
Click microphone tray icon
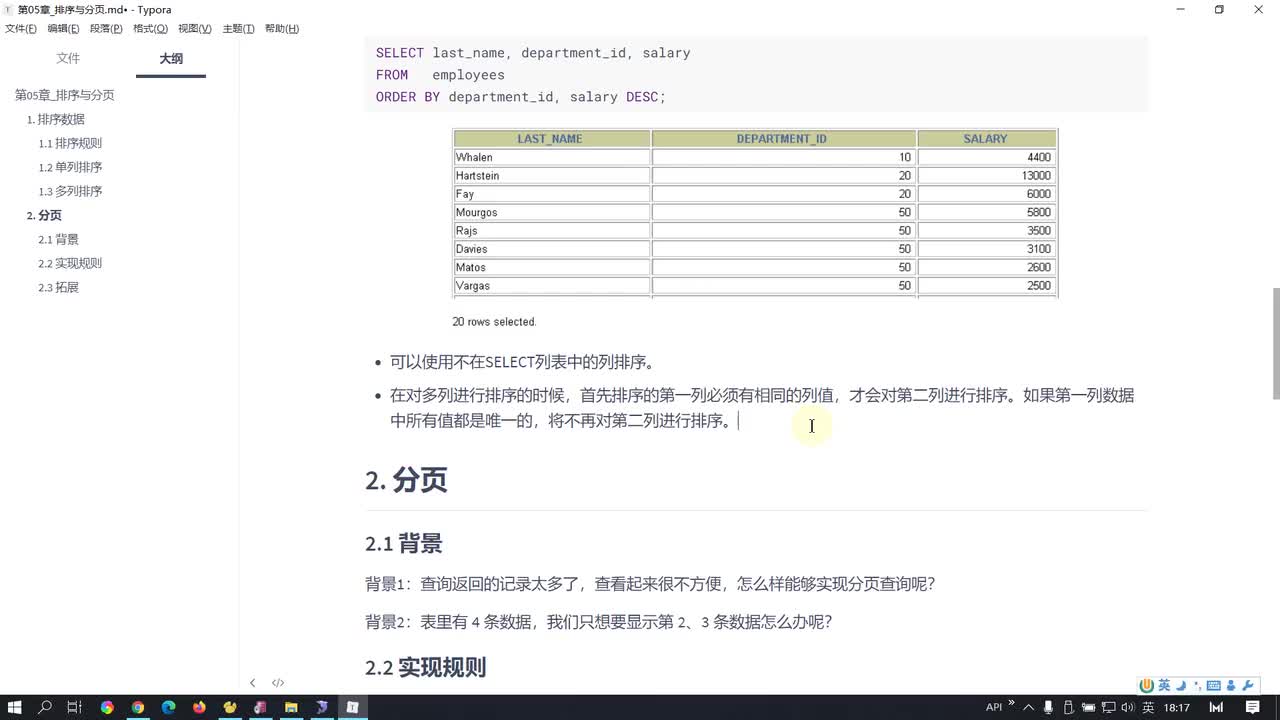coord(1048,707)
